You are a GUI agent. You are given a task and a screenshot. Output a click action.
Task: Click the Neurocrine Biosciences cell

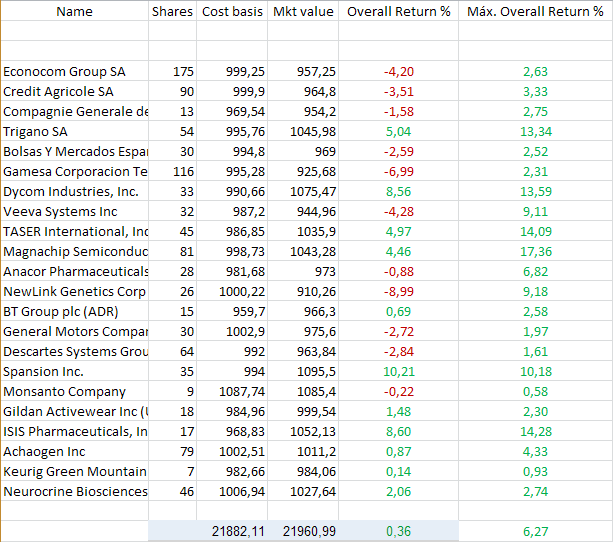[x=75, y=491]
